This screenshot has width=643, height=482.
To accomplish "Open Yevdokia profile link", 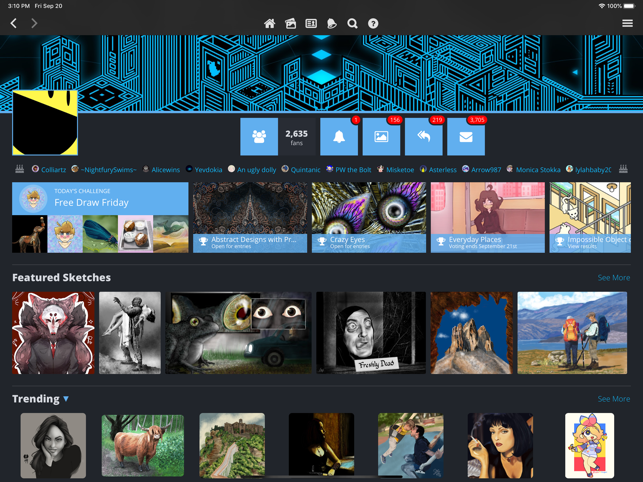I will pyautogui.click(x=204, y=169).
